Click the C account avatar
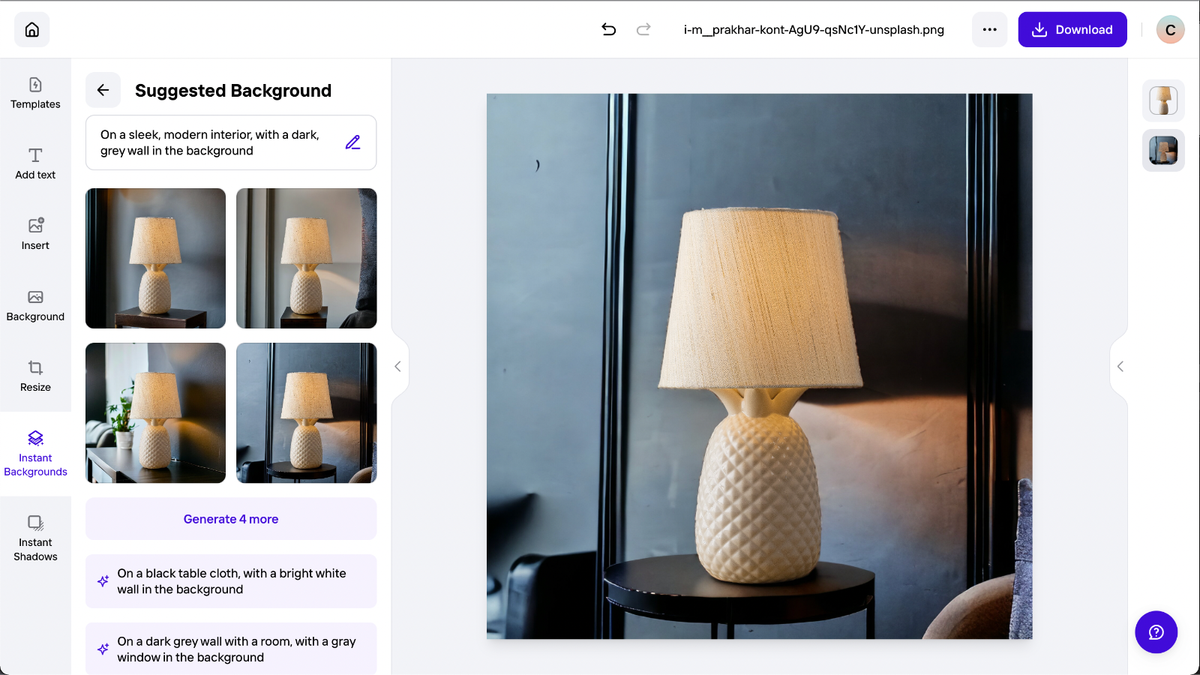Image resolution: width=1200 pixels, height=675 pixels. pos(1170,29)
